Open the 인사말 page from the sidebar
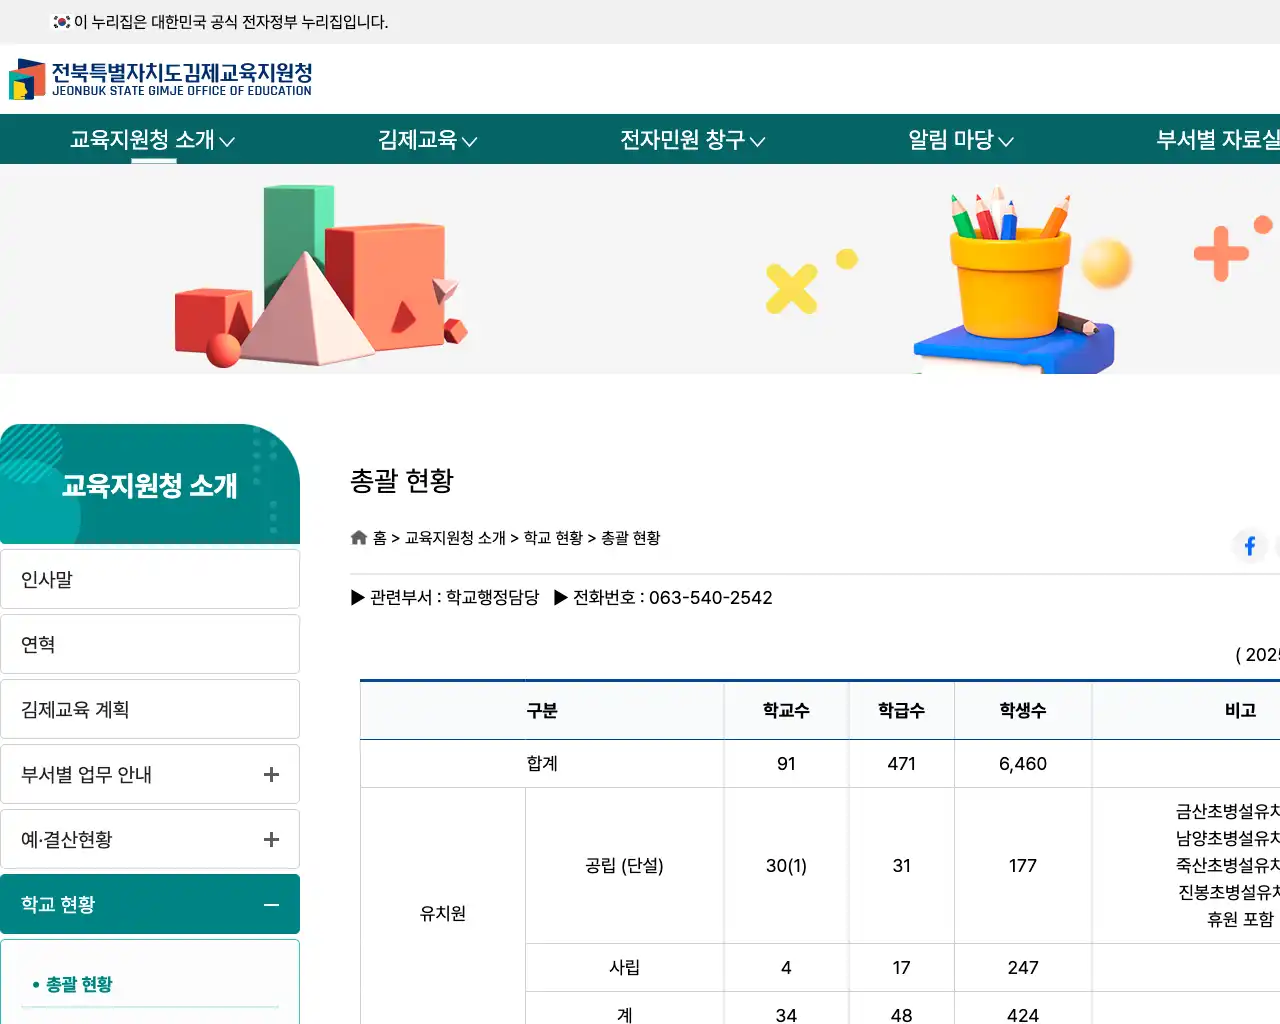 [150, 578]
